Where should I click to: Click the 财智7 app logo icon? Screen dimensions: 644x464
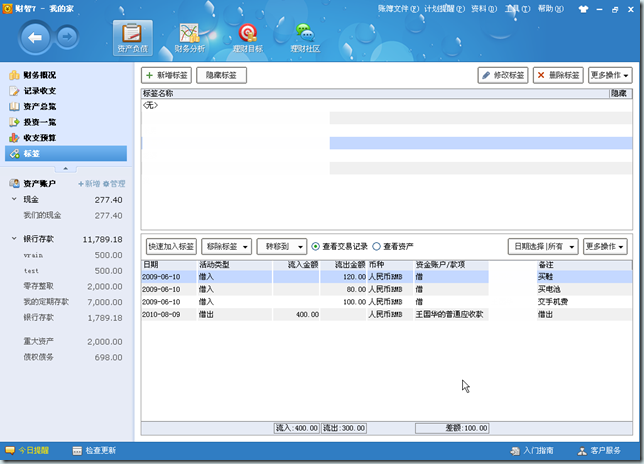(8, 8)
